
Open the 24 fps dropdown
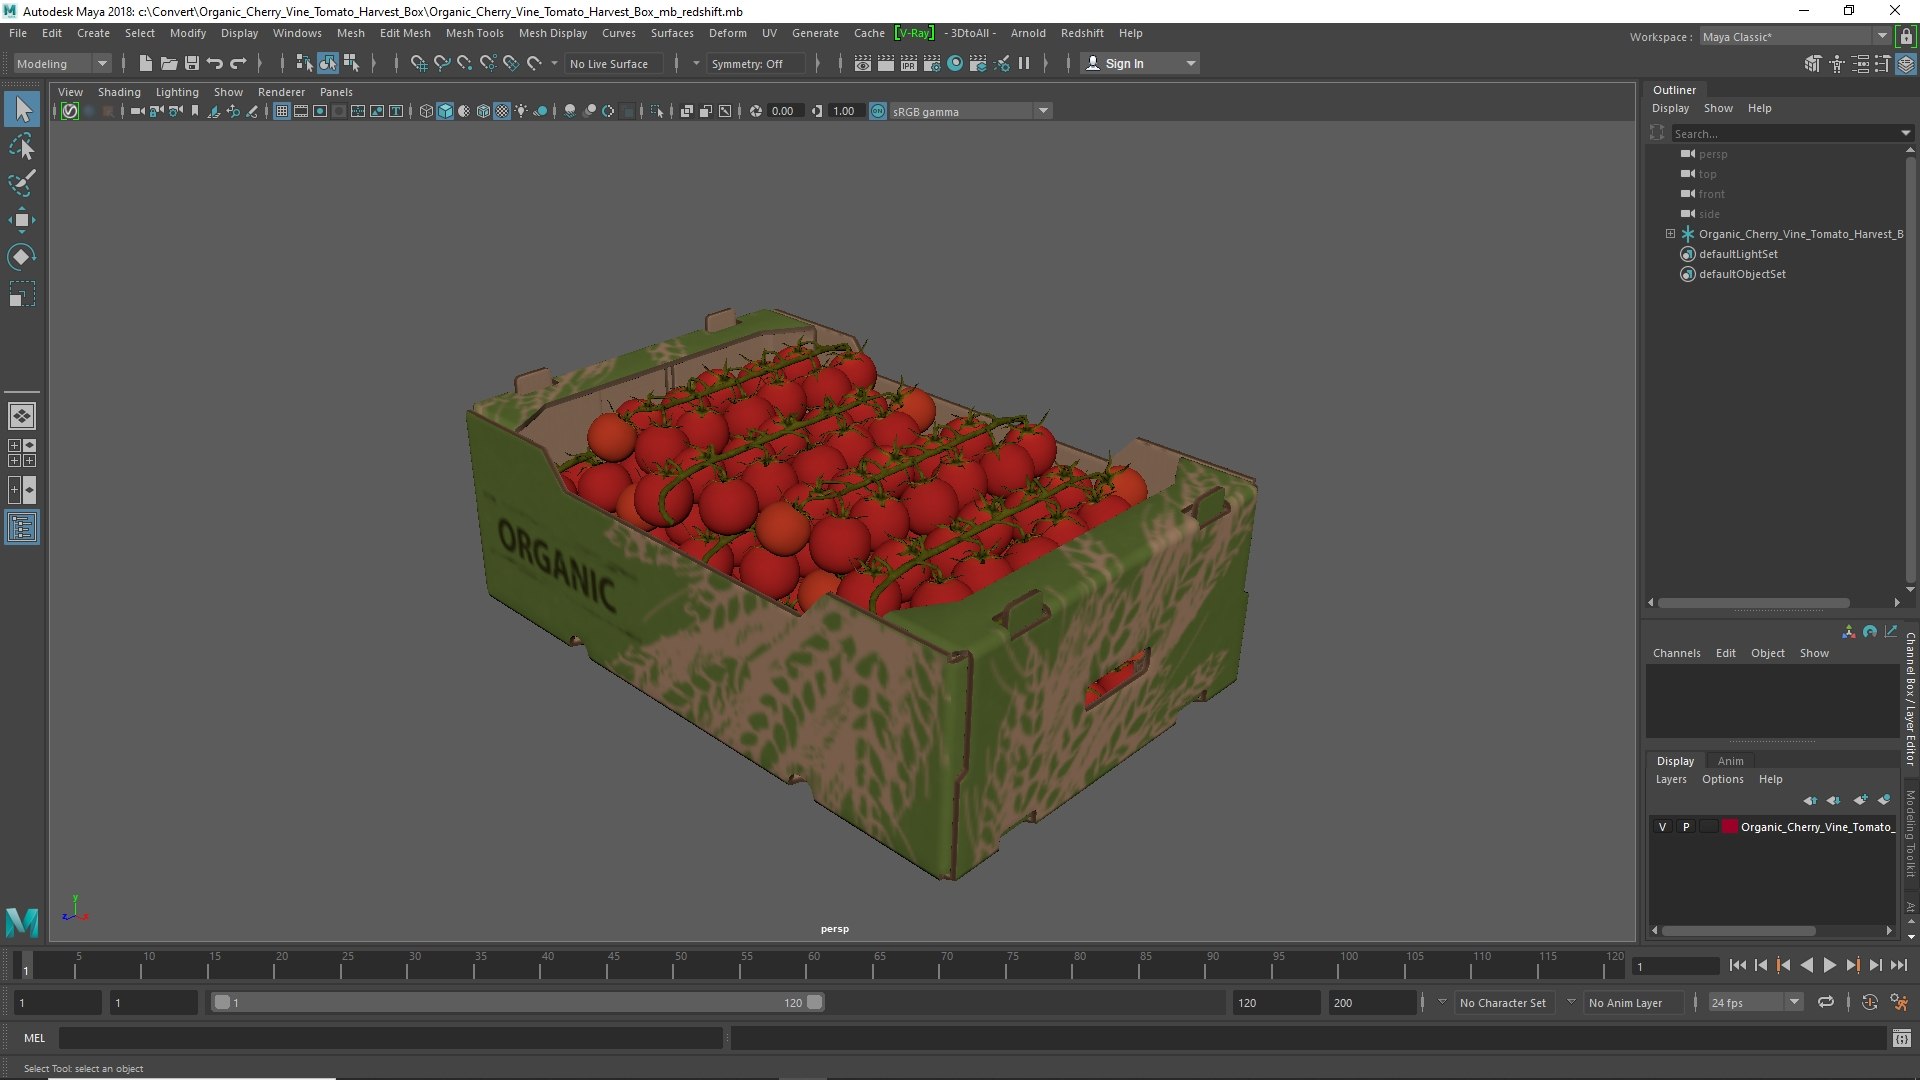tap(1755, 1002)
